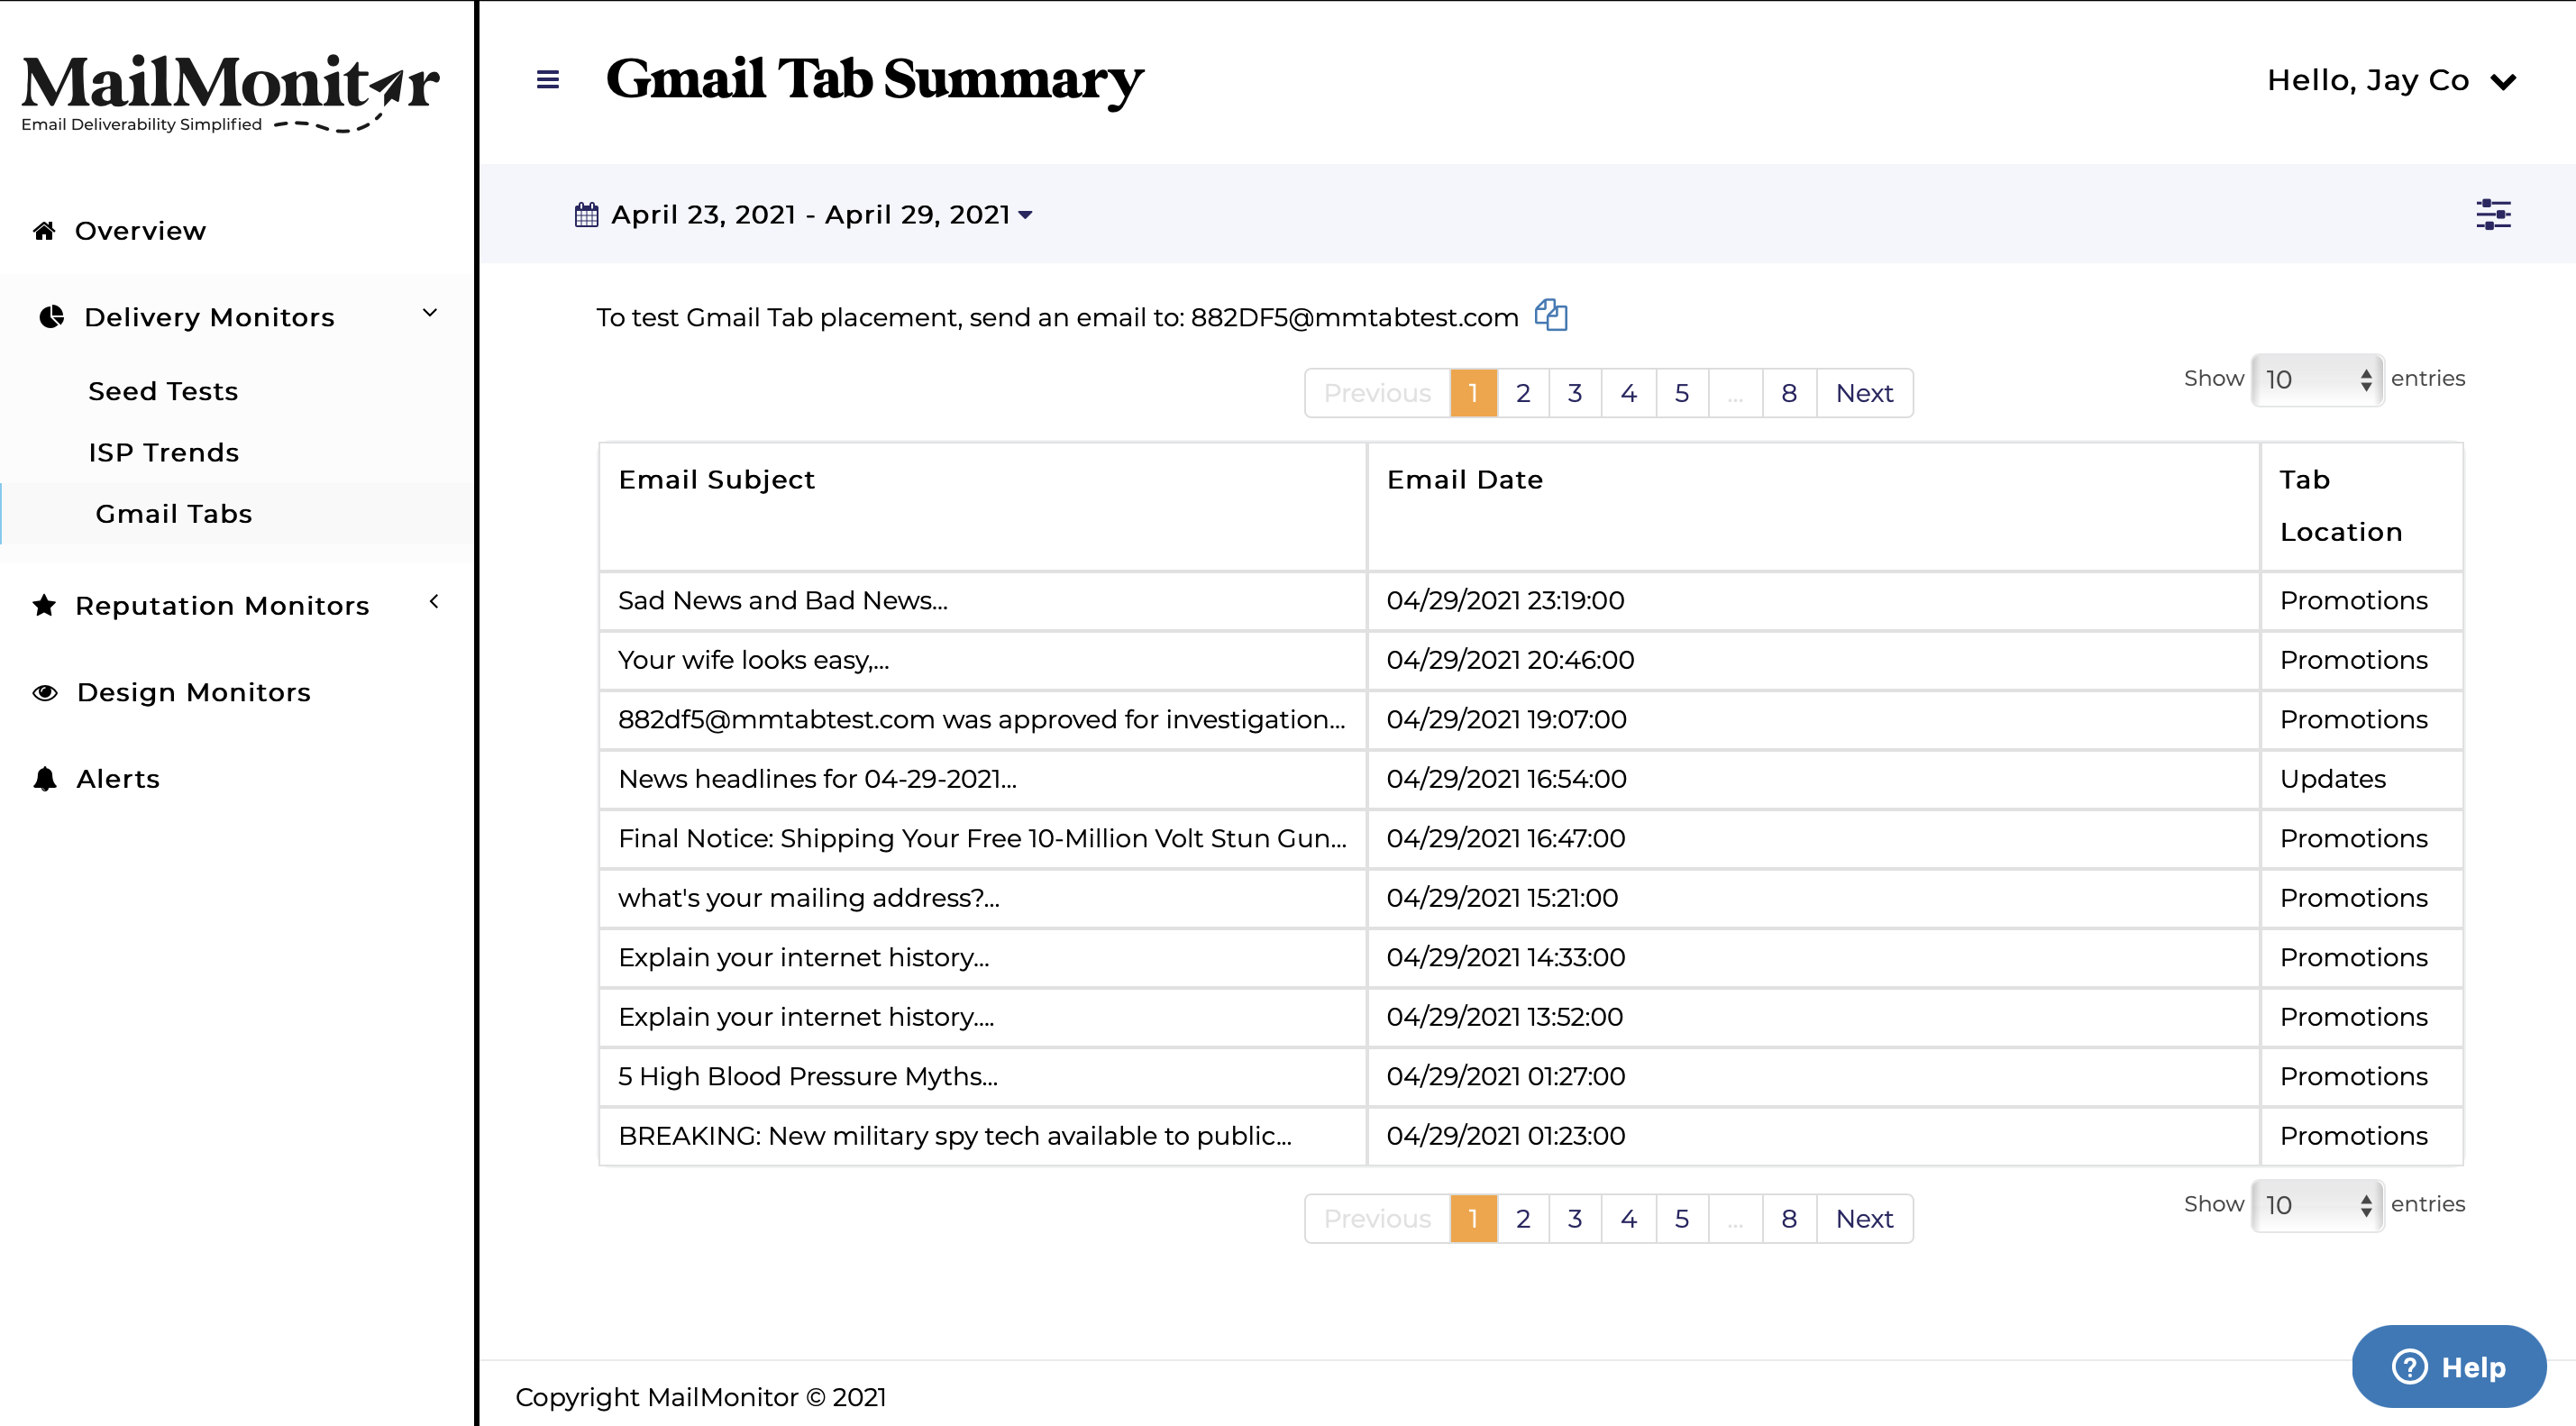Collapse the Reputation Monitors submenu

[x=434, y=602]
